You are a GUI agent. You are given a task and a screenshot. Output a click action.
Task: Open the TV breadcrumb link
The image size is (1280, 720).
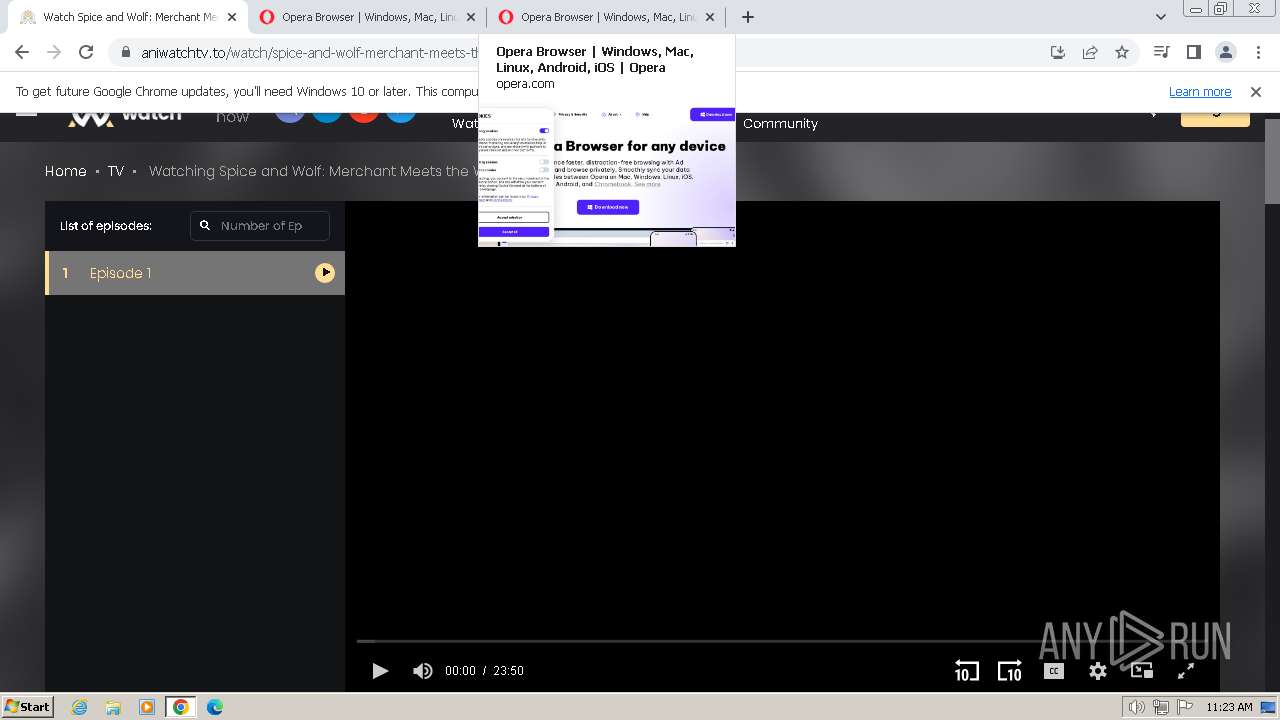116,171
